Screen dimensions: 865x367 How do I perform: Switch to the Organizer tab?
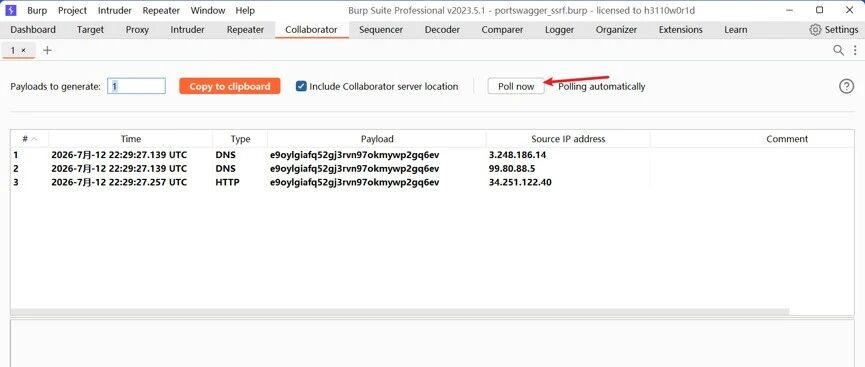pos(616,30)
